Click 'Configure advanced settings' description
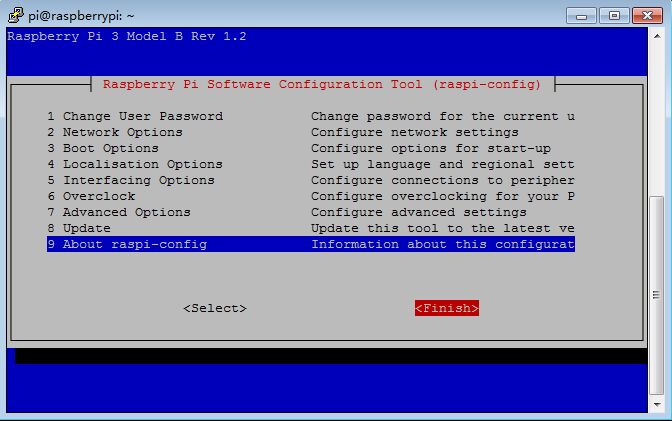 419,212
